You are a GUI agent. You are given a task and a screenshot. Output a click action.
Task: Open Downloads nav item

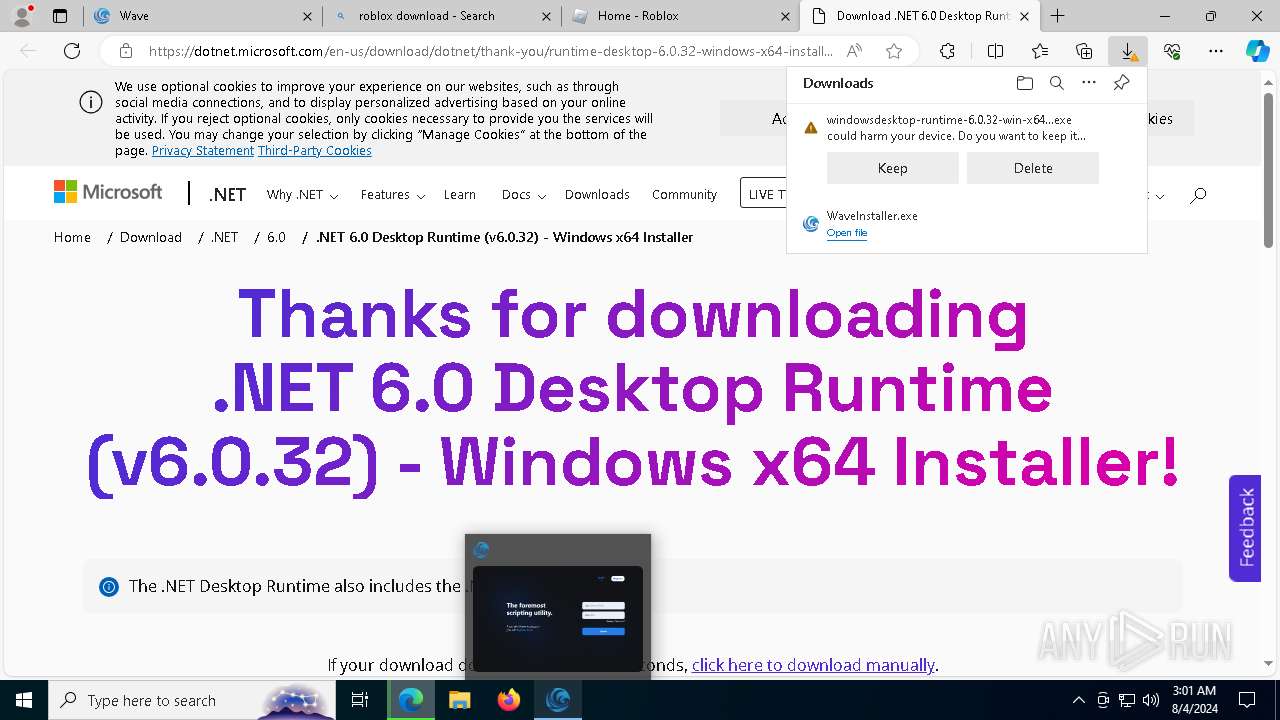[597, 195]
